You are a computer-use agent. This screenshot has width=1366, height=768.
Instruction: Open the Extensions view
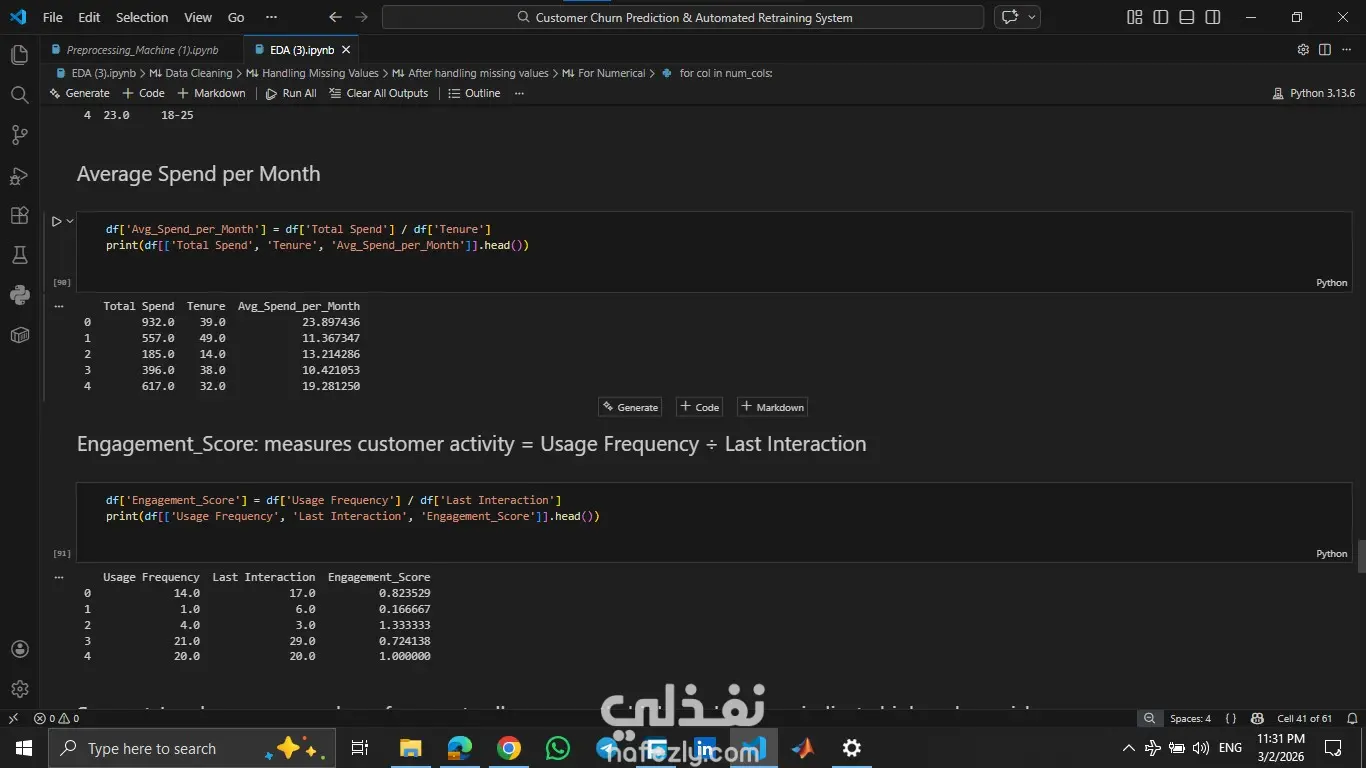click(x=19, y=216)
